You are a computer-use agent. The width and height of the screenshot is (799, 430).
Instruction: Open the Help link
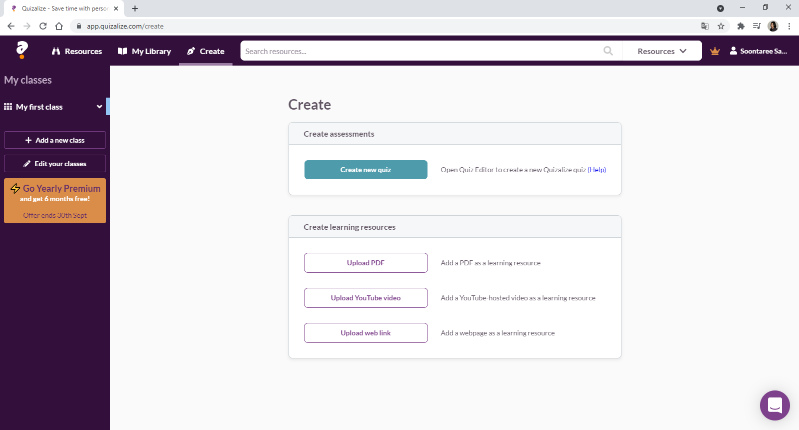[x=597, y=170]
